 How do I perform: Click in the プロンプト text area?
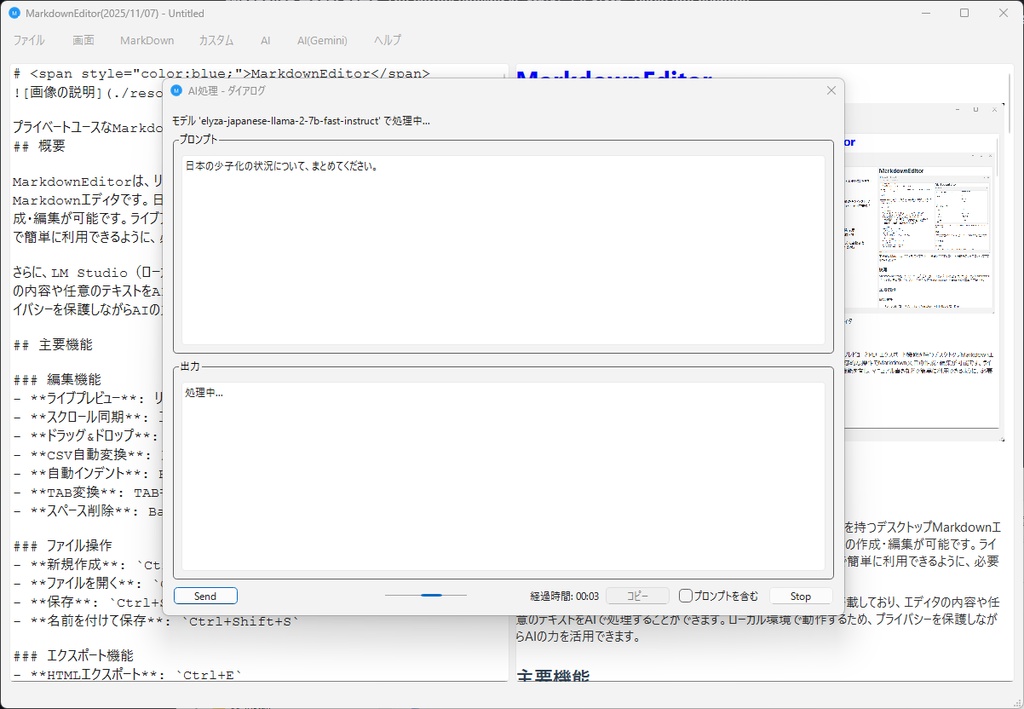click(503, 249)
